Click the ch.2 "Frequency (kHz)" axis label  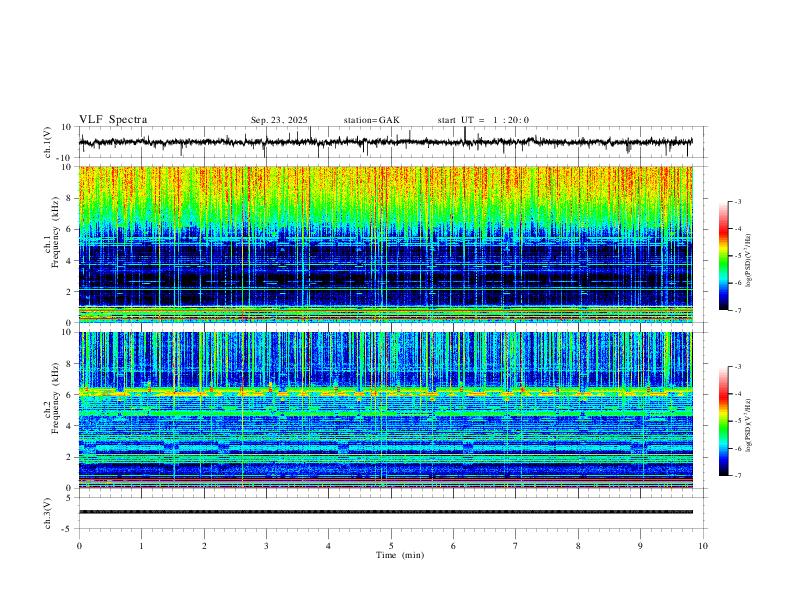point(55,399)
